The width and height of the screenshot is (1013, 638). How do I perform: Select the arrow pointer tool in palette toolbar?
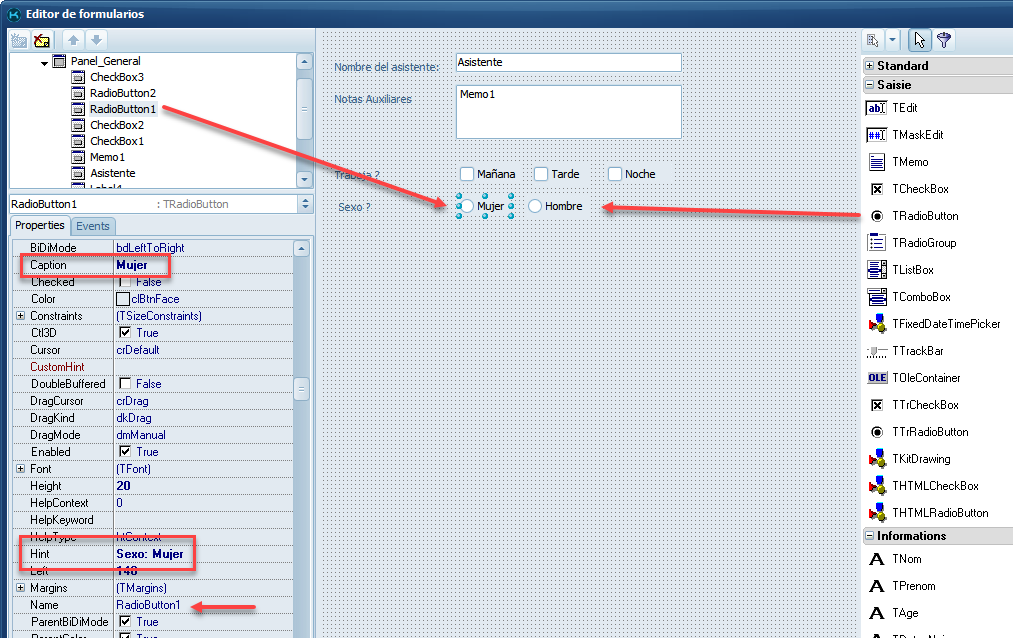[x=919, y=40]
